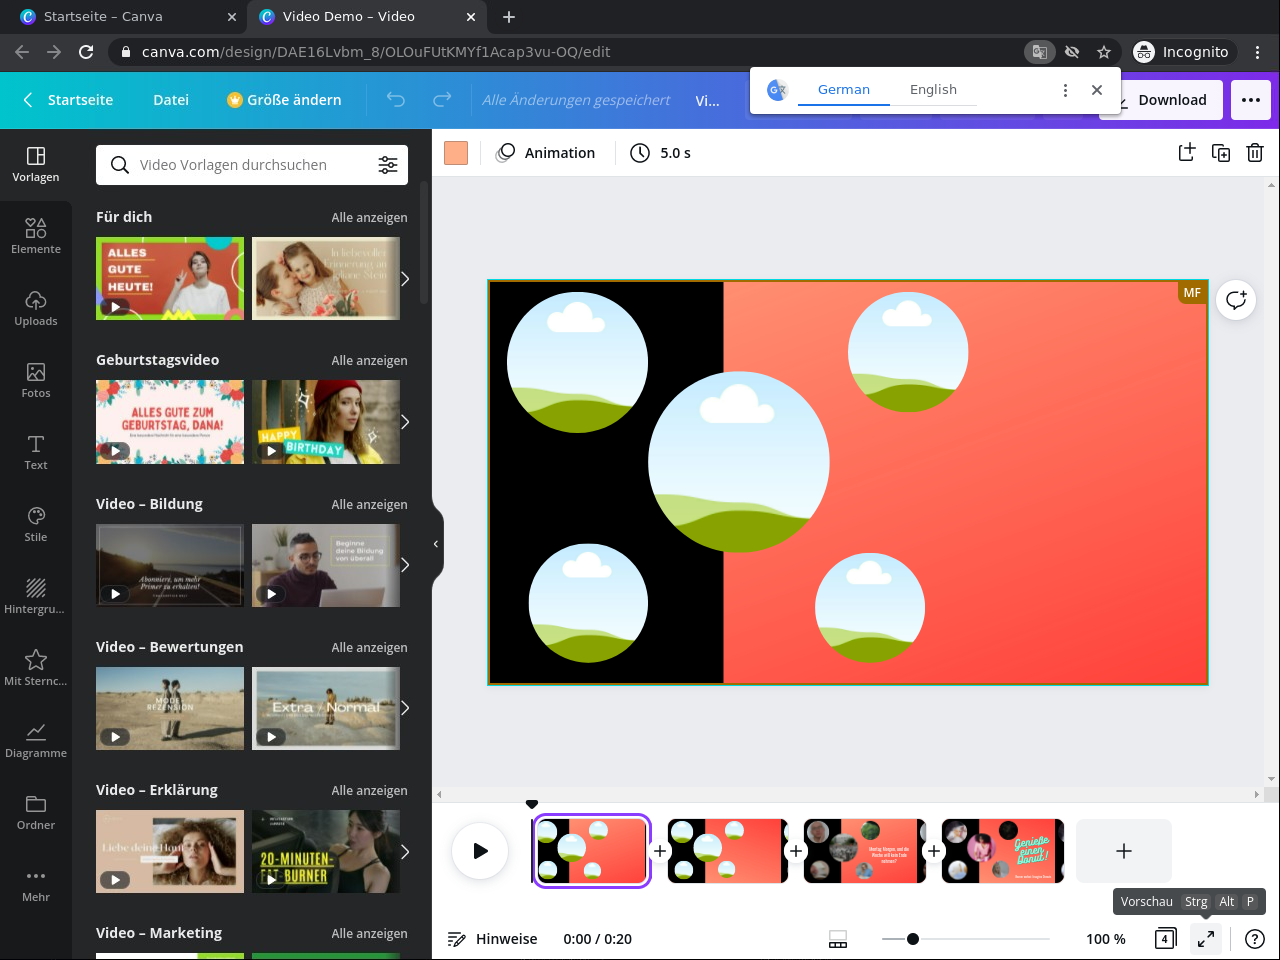1280x960 pixels.
Task: Open Google Translate popup options menu
Action: point(1065,90)
